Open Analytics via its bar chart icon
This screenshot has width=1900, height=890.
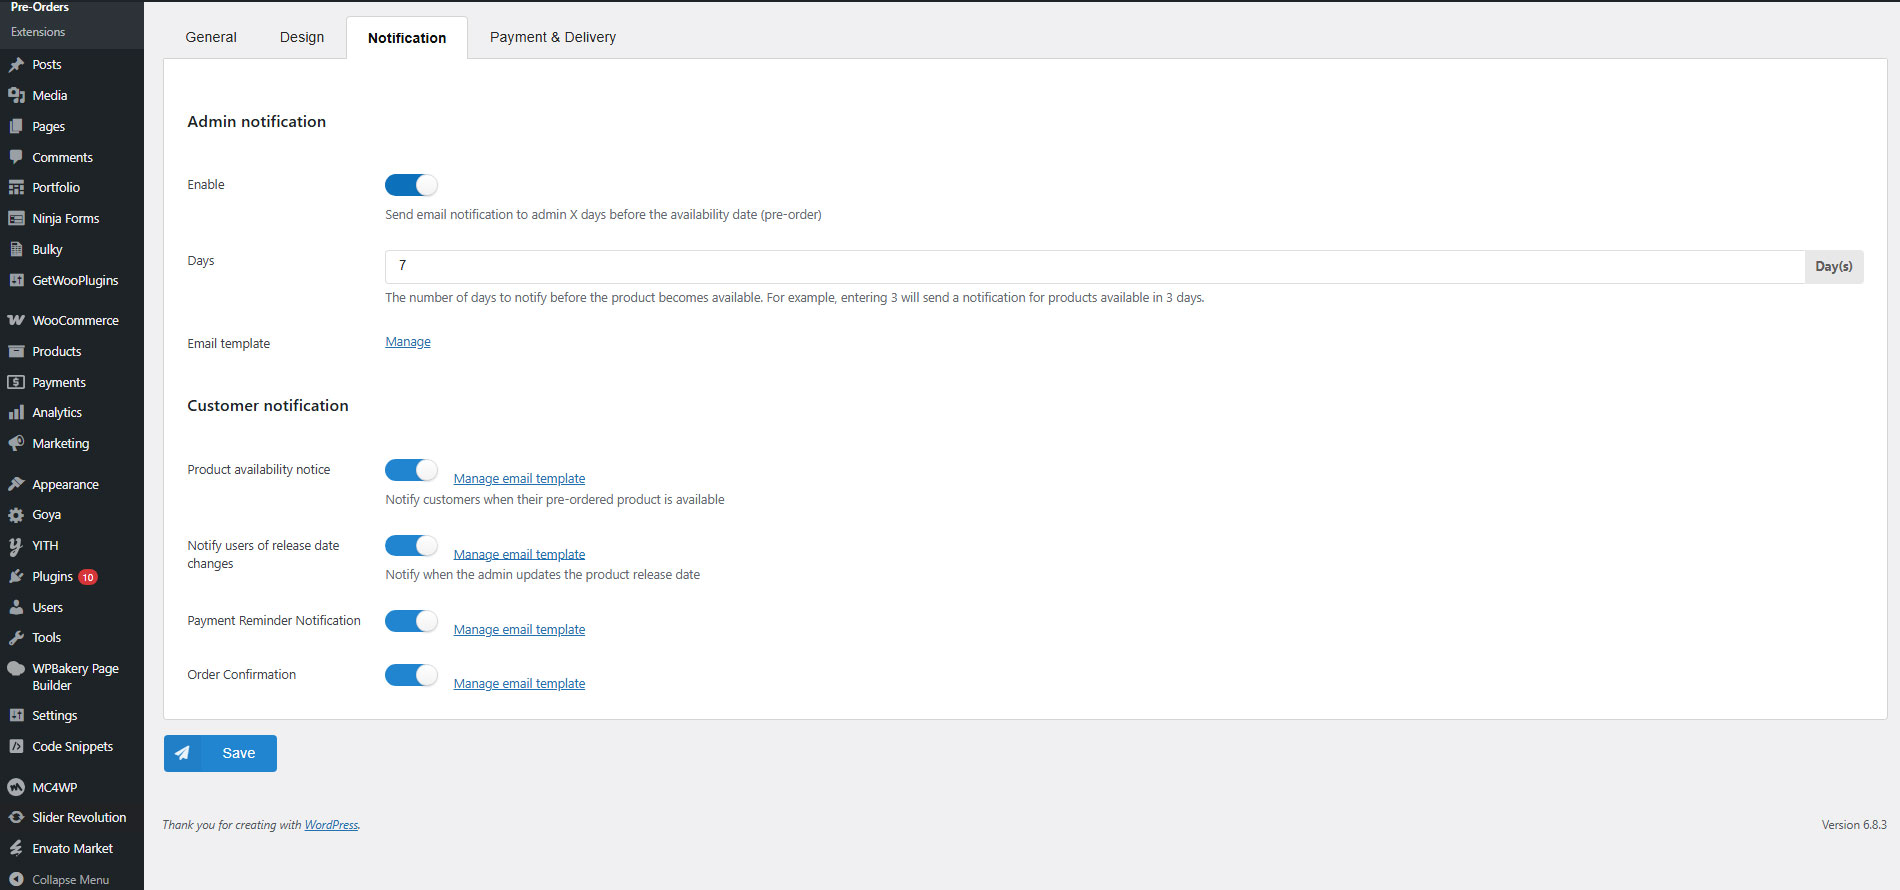point(16,412)
